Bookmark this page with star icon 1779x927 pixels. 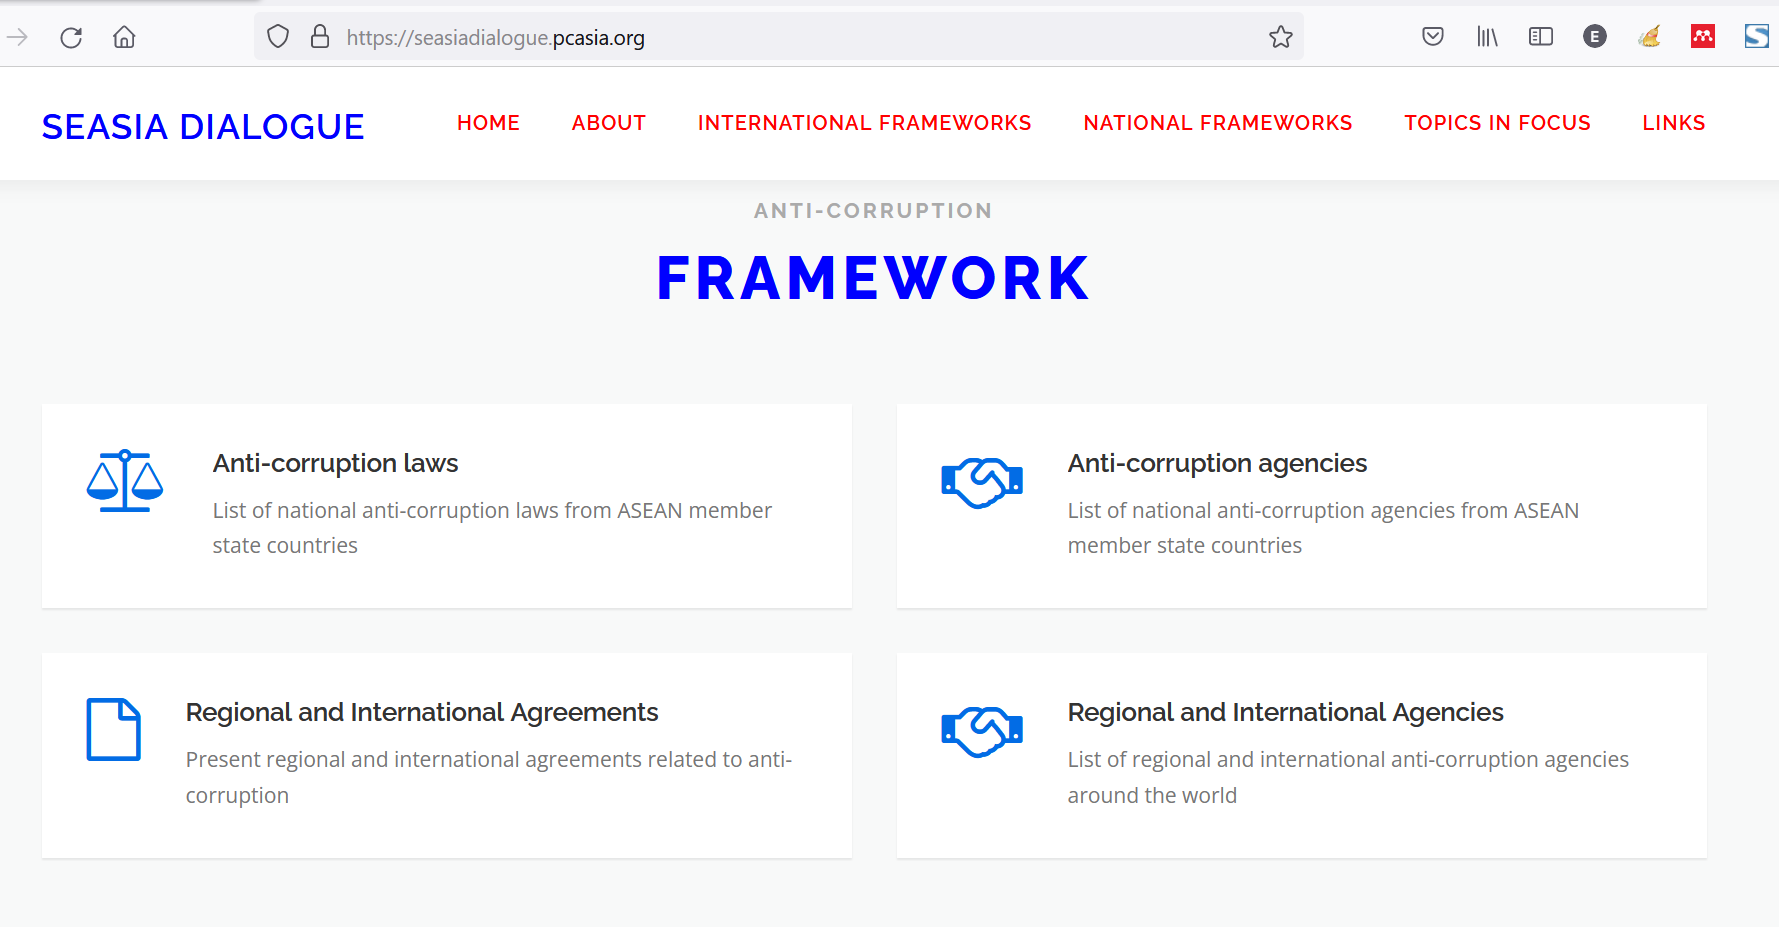pyautogui.click(x=1281, y=37)
